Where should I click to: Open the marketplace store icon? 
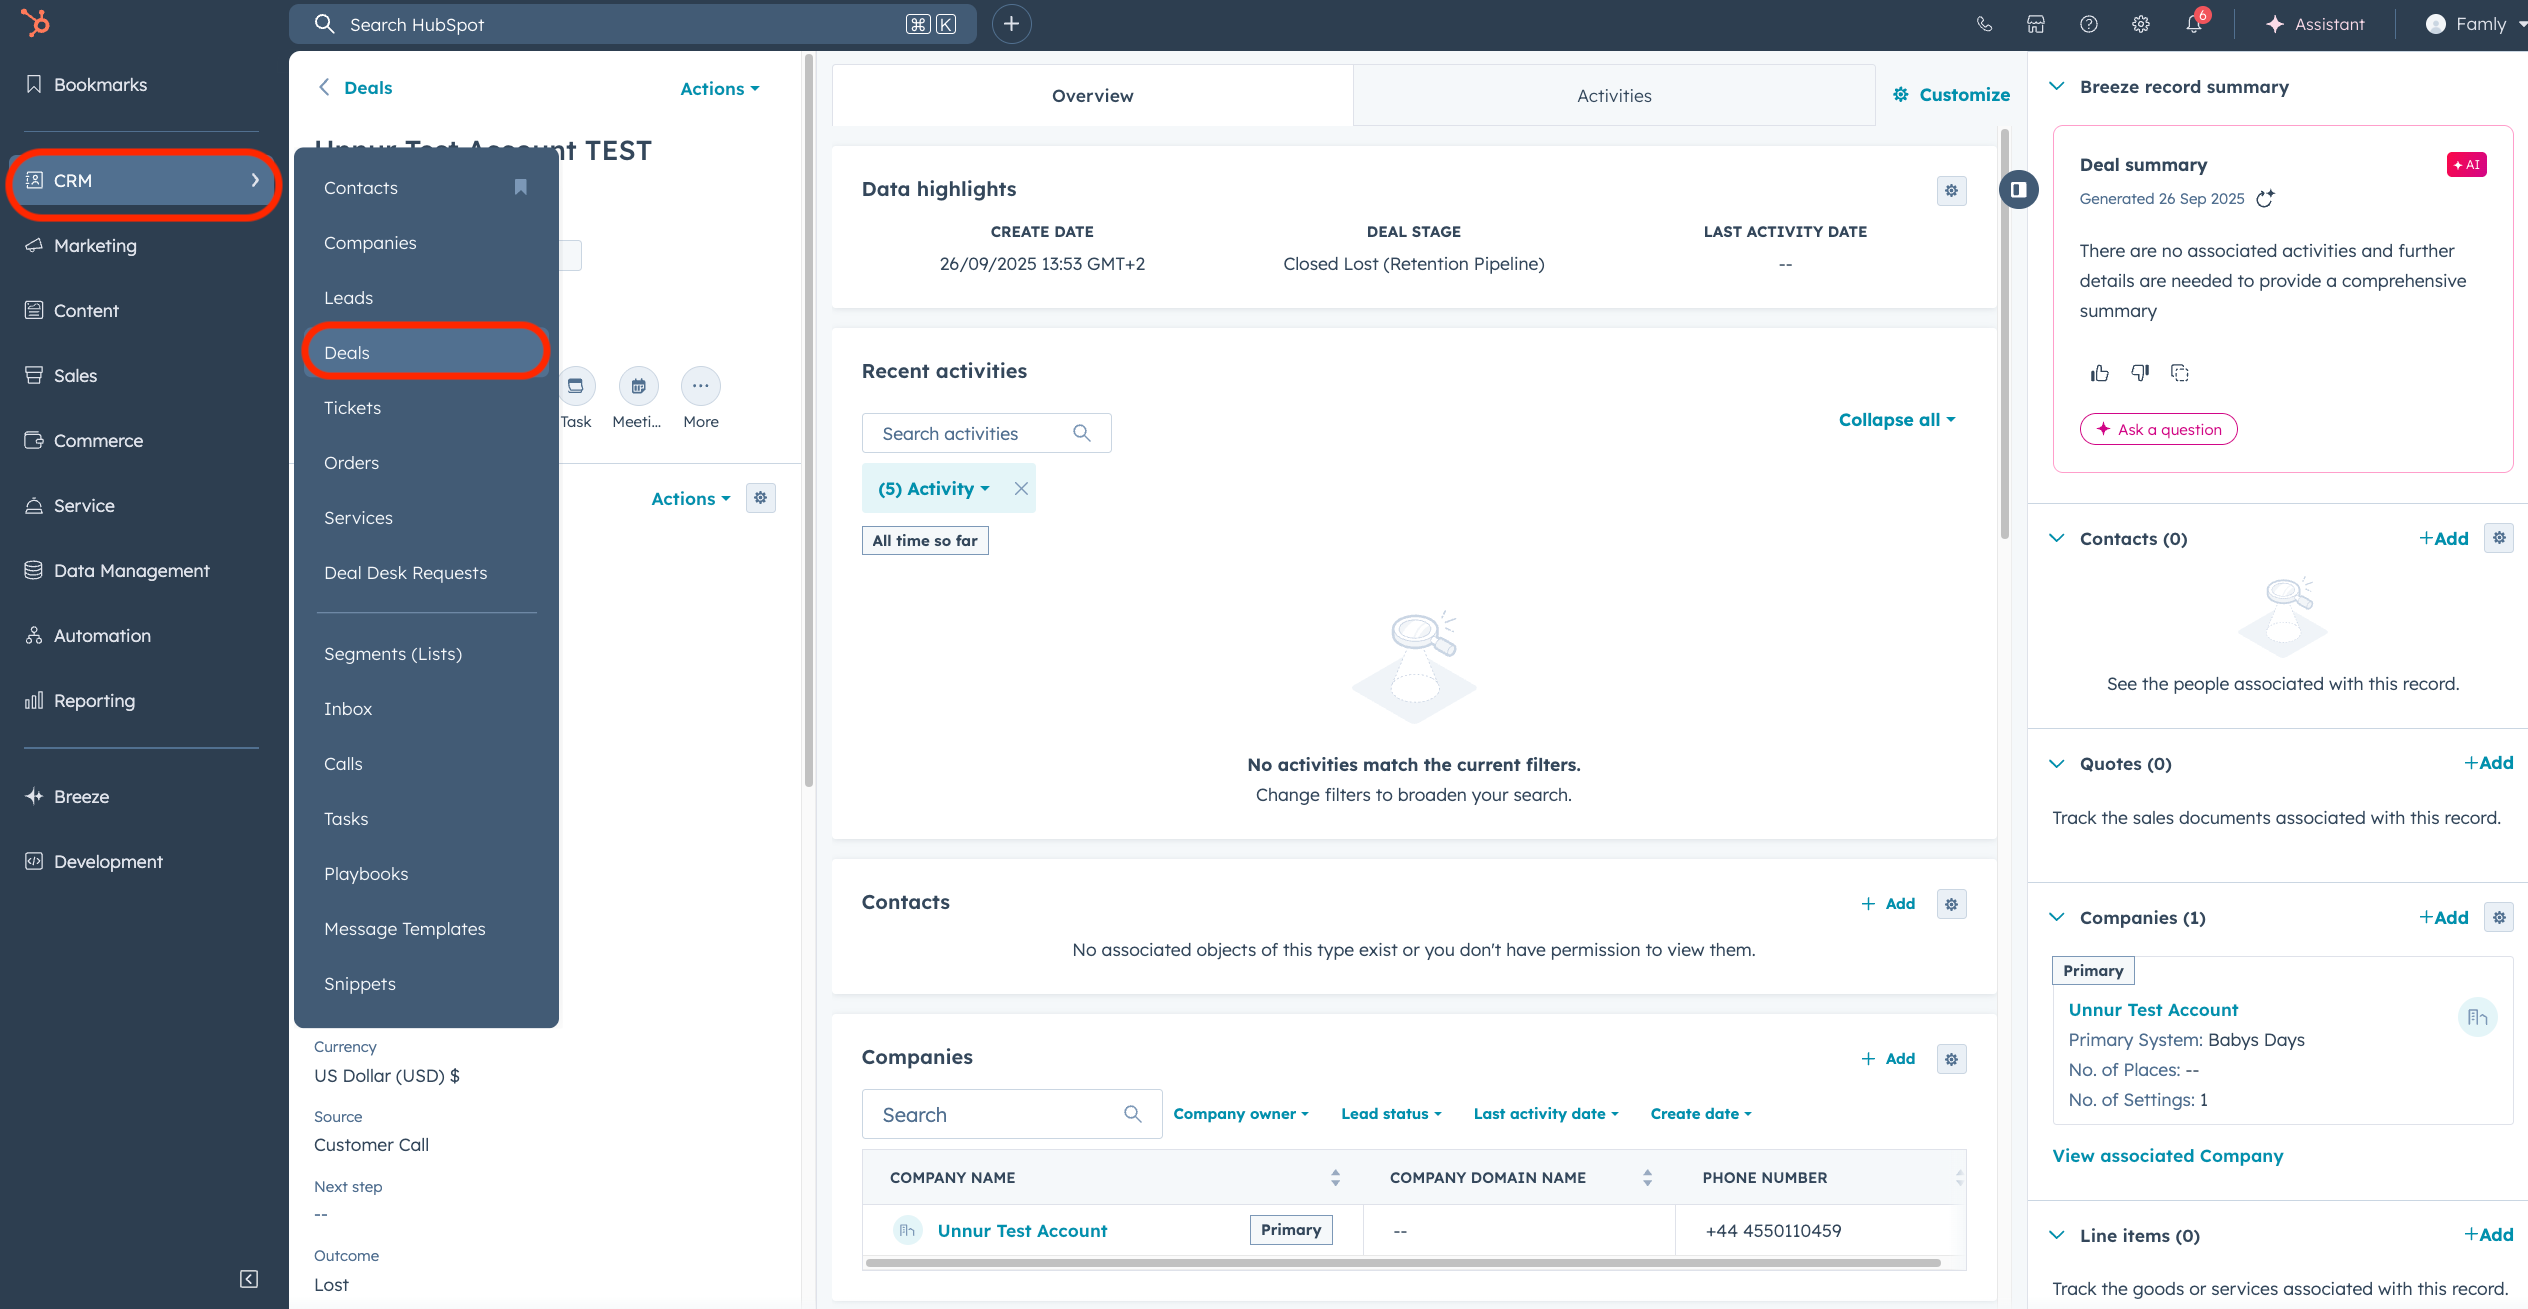point(2036,24)
